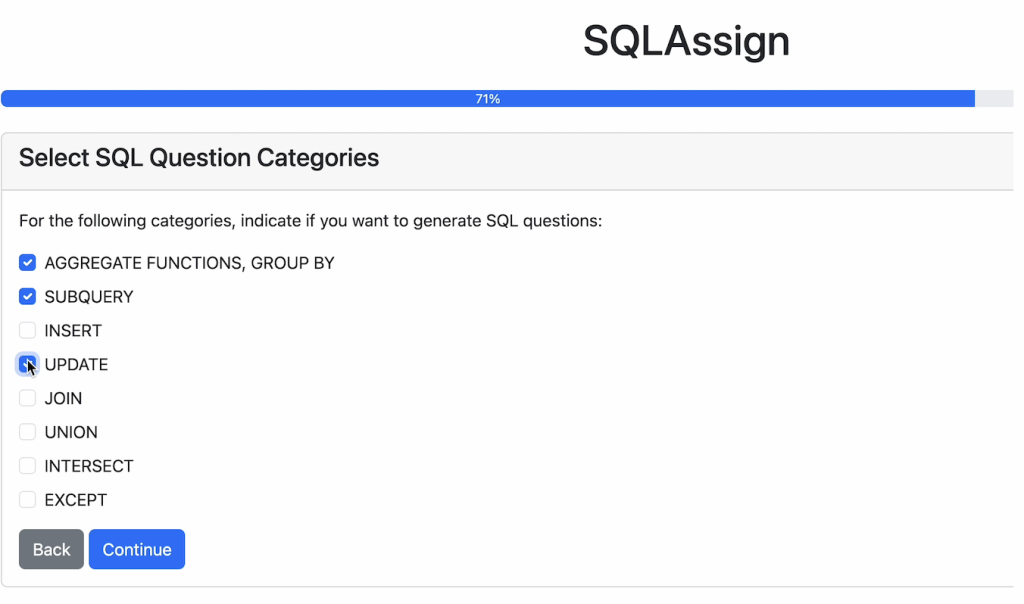This screenshot has width=1024, height=604.
Task: Click the SQLAssign page title
Action: 686,41
